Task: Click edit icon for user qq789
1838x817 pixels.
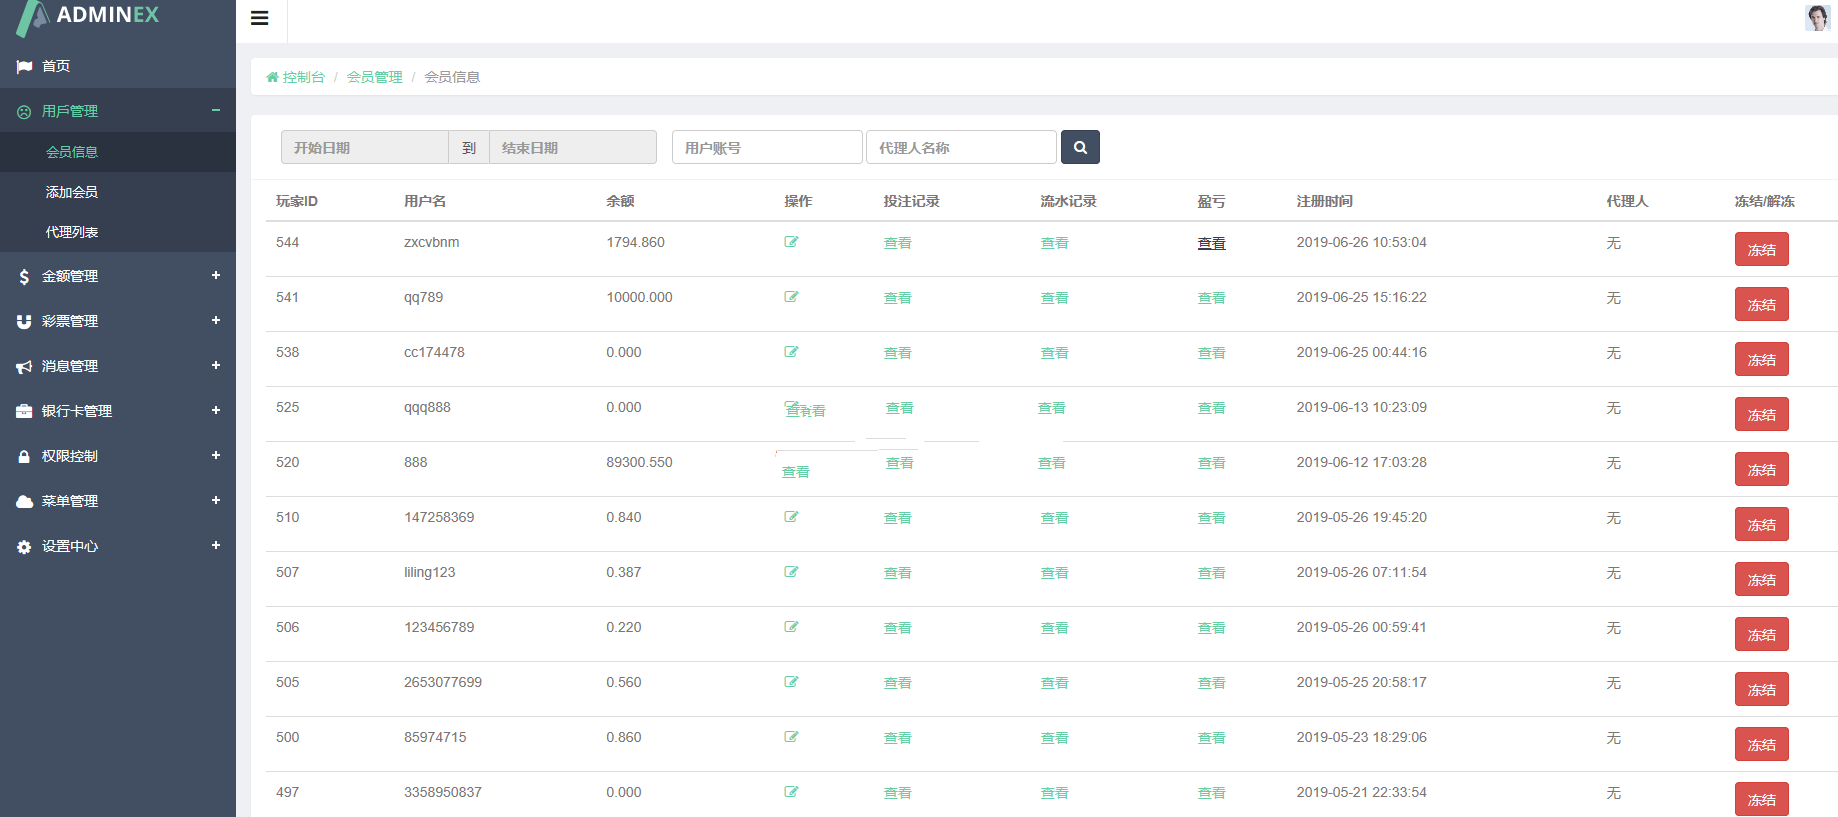Action: tap(791, 297)
